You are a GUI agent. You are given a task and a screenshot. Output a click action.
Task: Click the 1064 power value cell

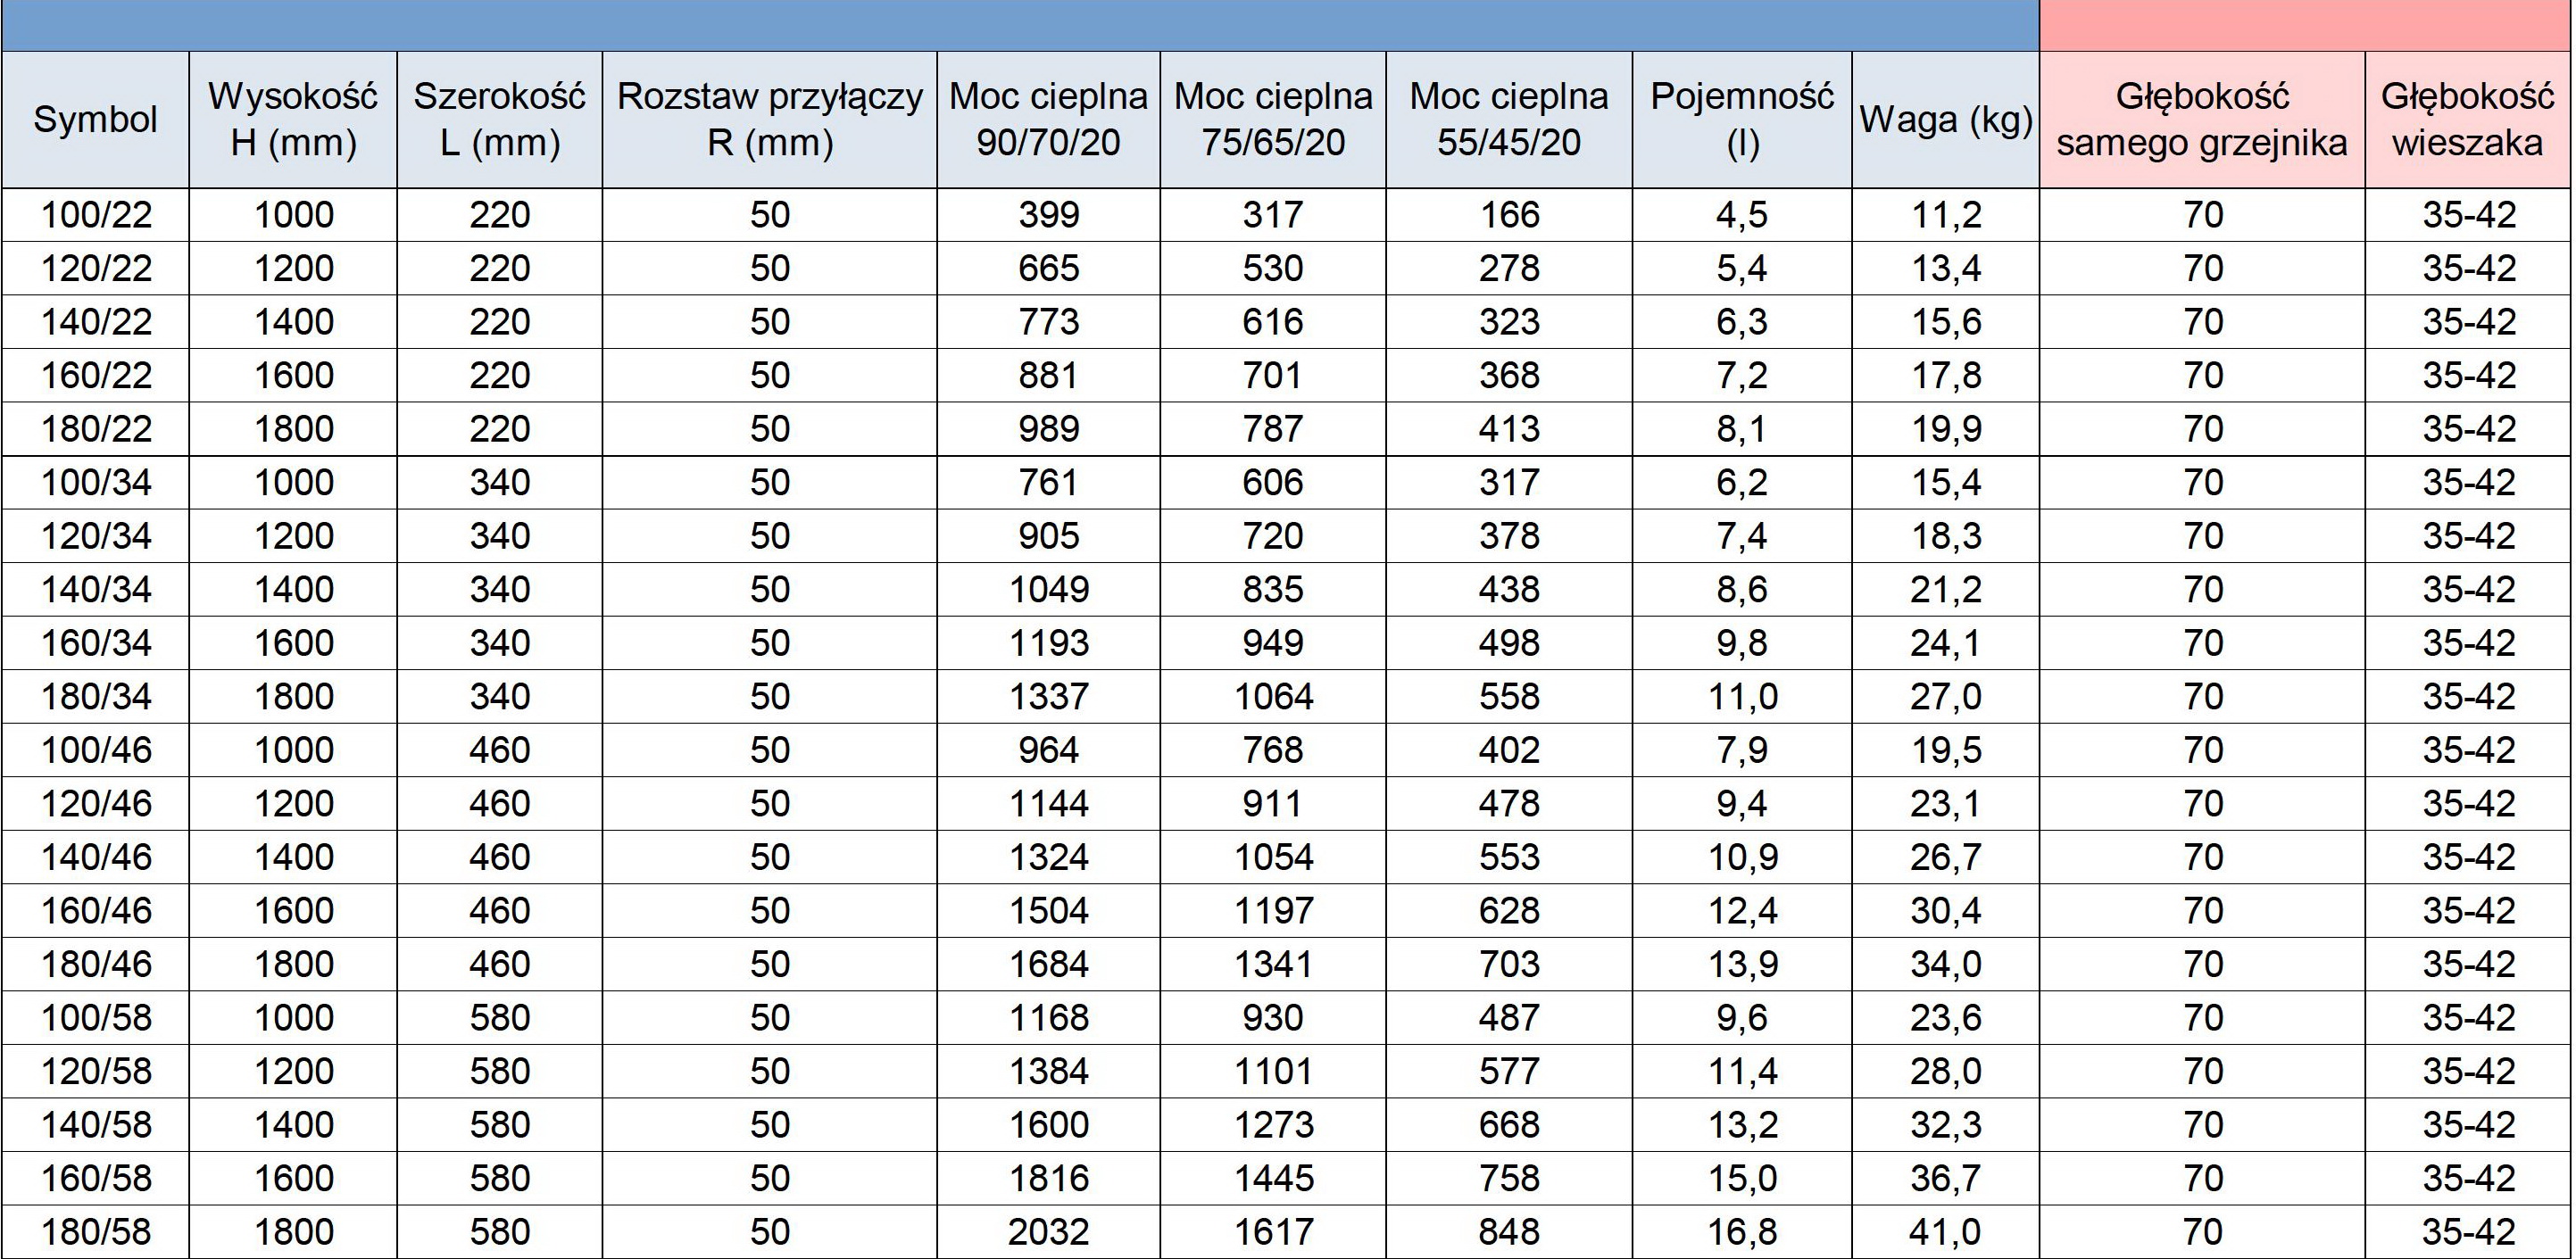(x=1273, y=697)
